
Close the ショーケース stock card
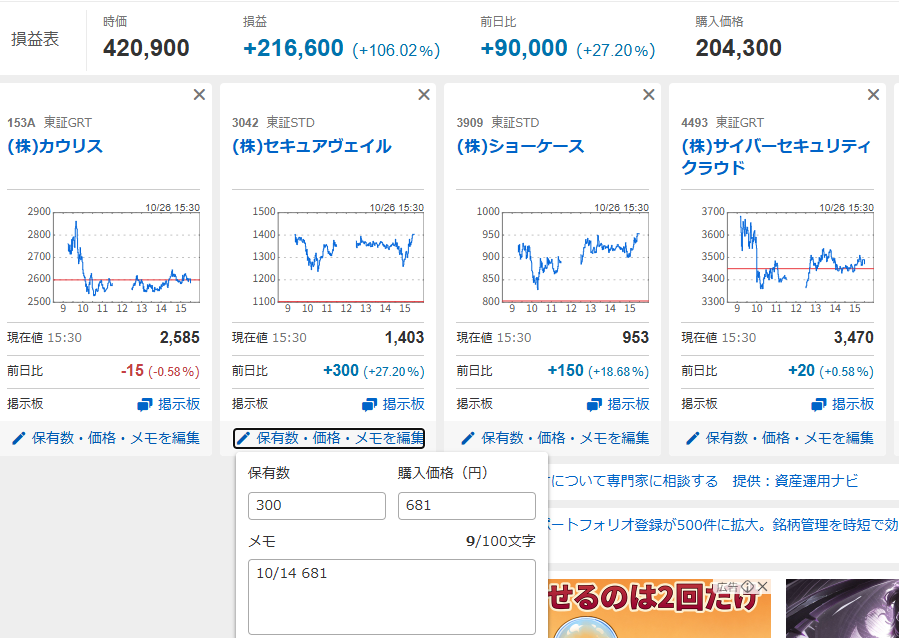click(648, 95)
